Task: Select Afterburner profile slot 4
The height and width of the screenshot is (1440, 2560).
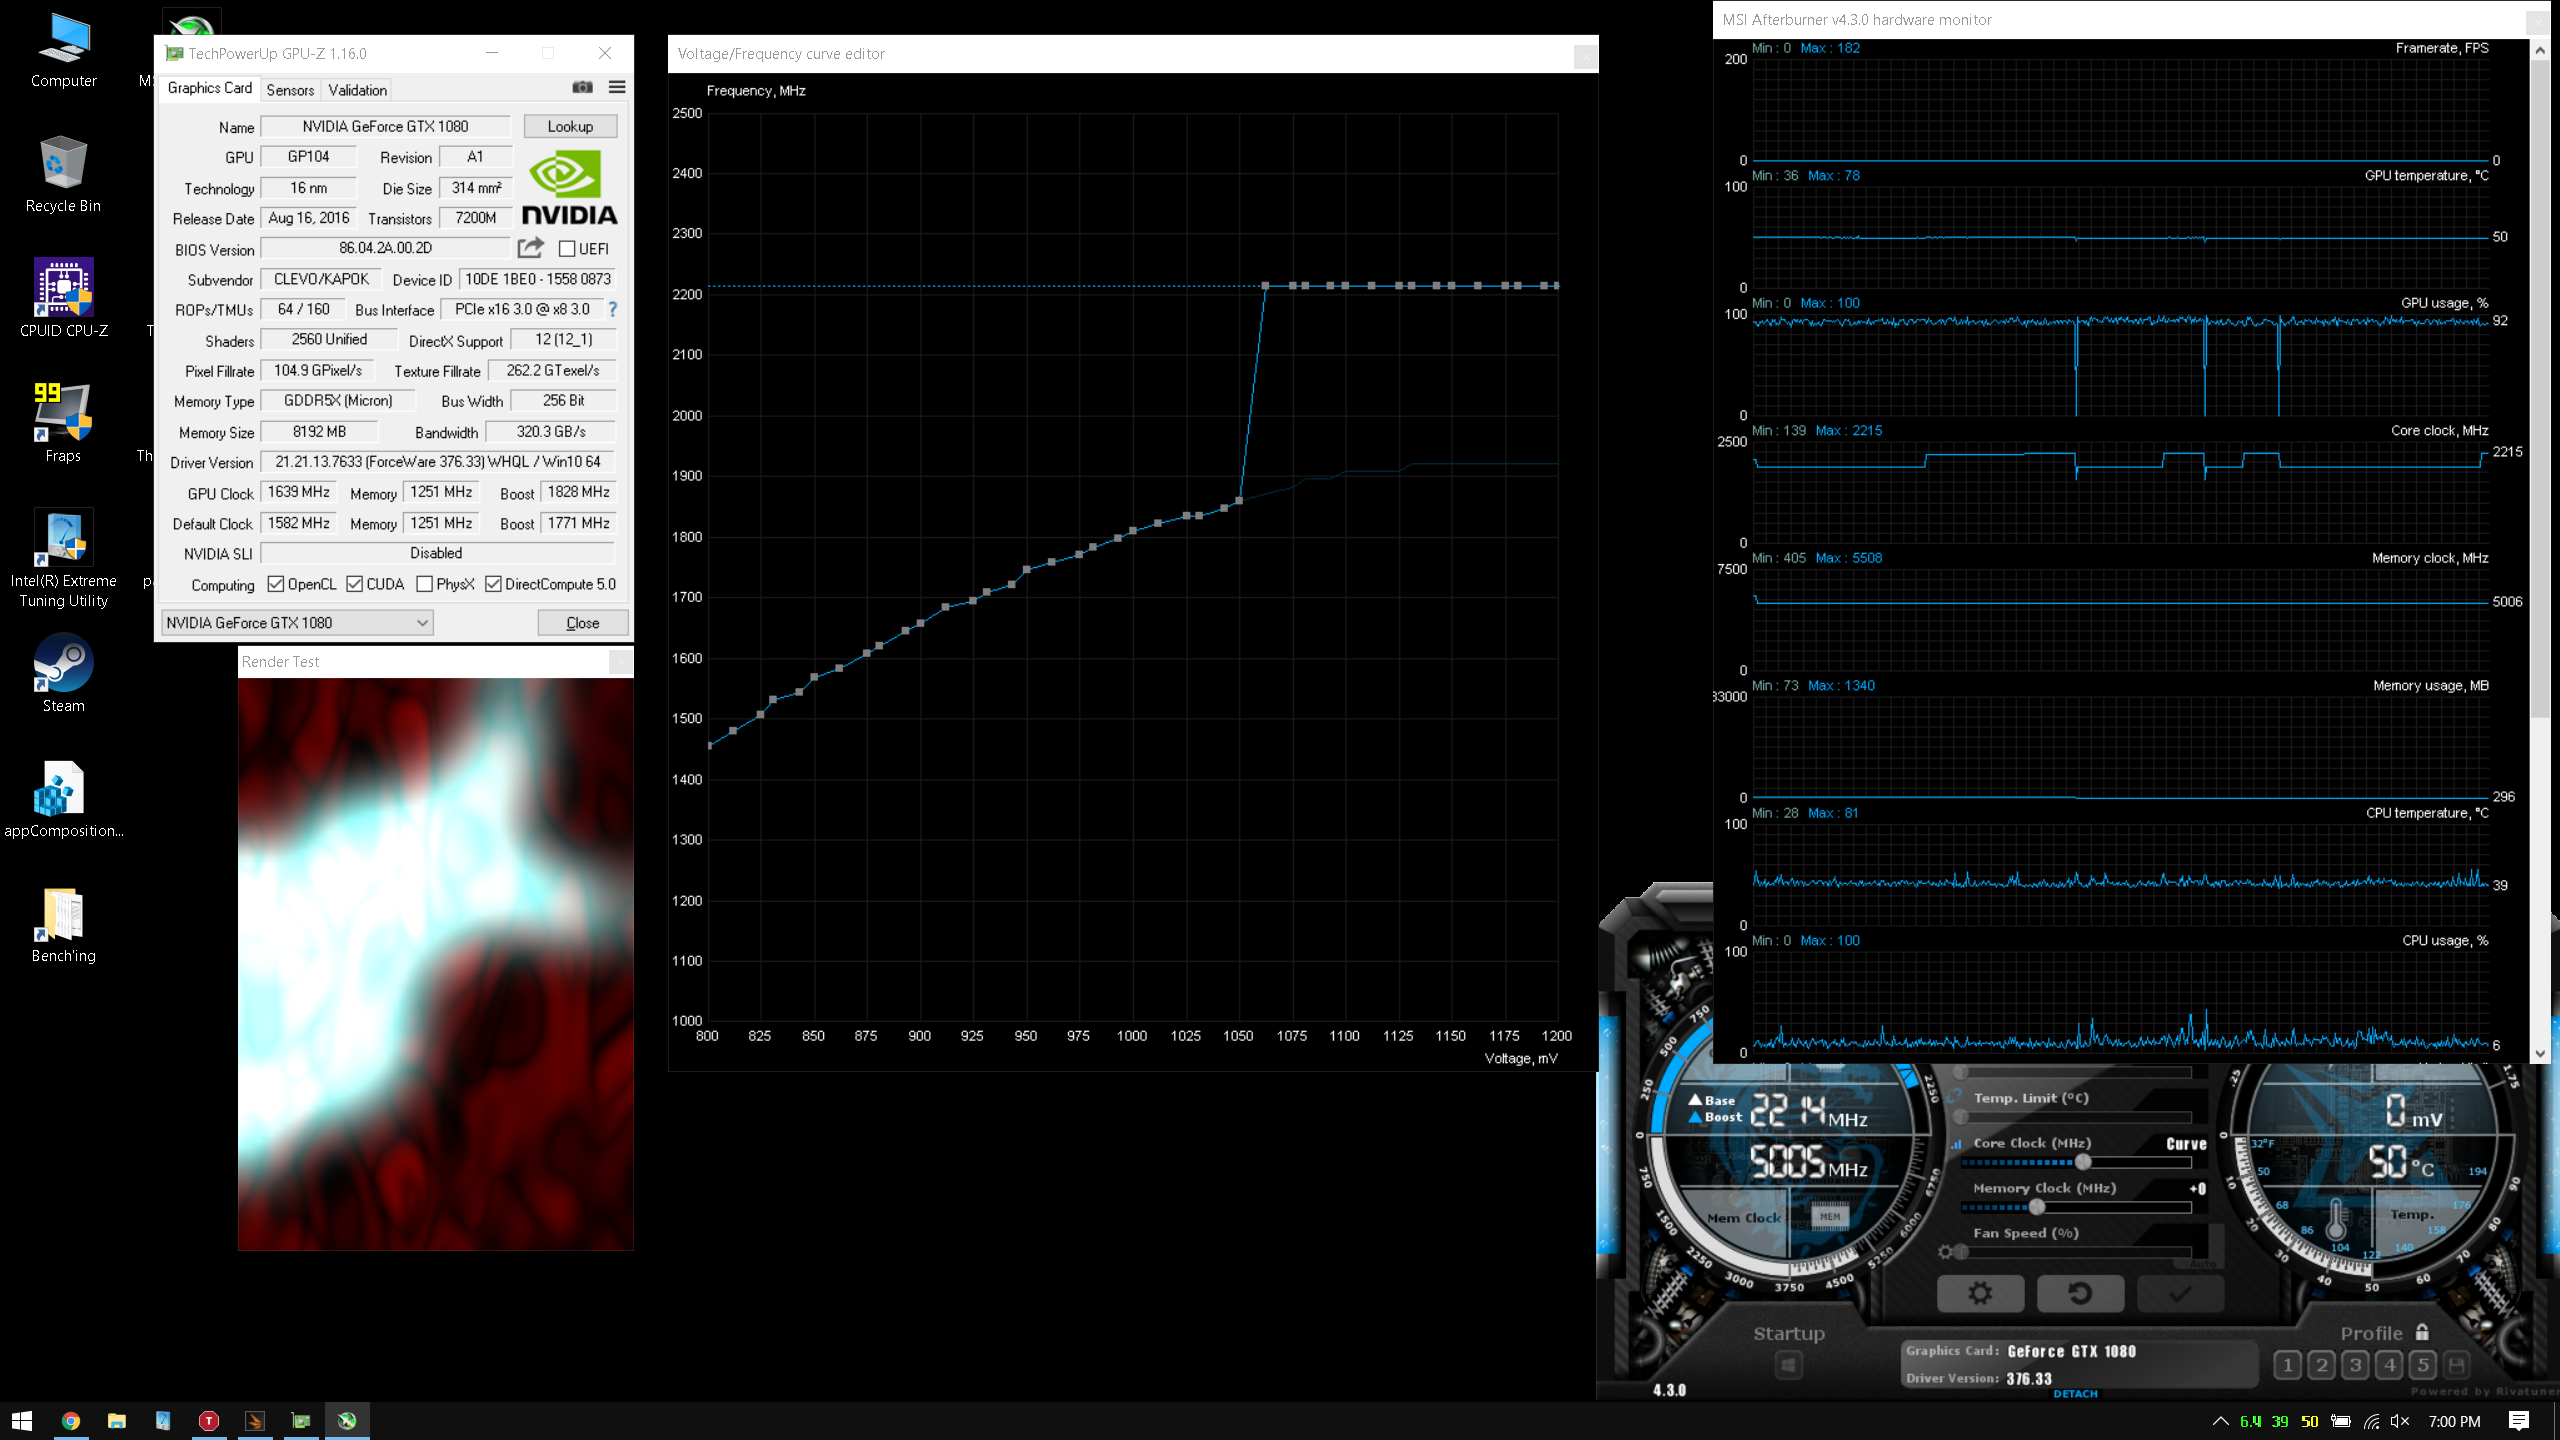Action: [x=2389, y=1365]
